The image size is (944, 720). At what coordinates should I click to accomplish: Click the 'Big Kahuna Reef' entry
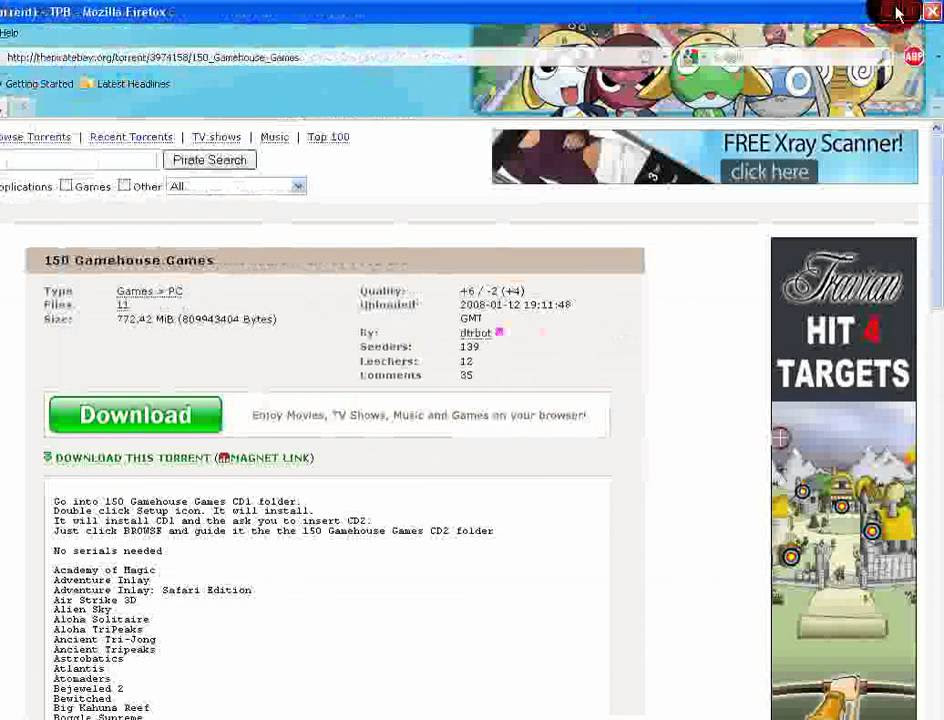pyautogui.click(x=101, y=708)
